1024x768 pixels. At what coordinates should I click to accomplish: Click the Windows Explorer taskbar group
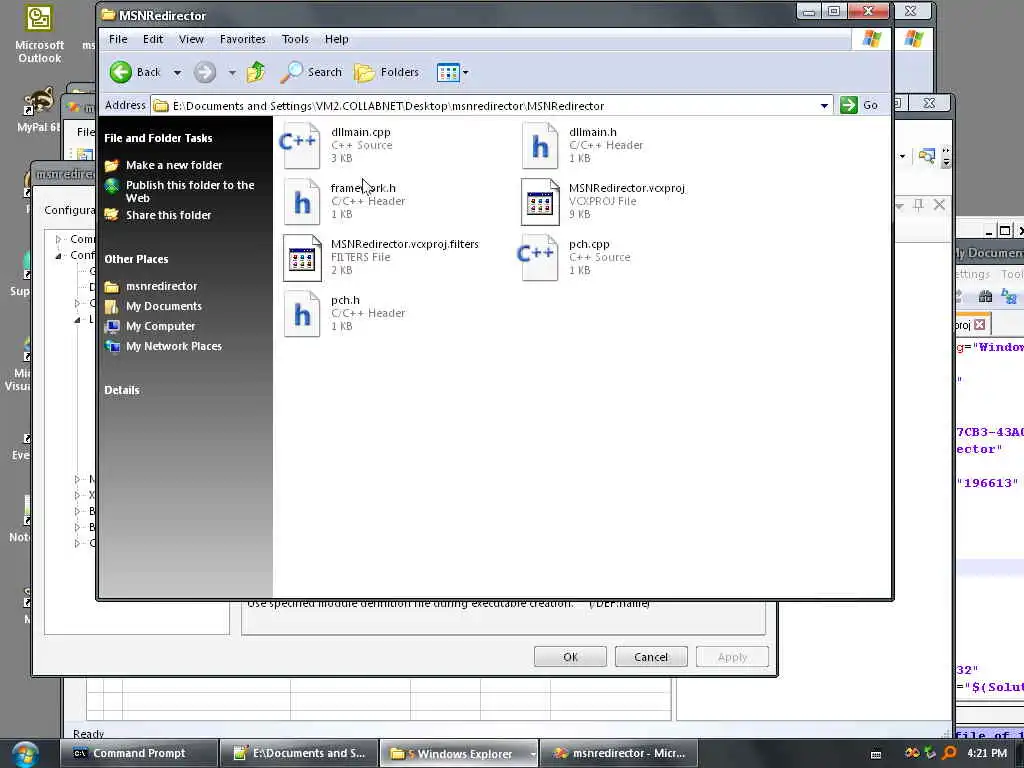point(458,754)
